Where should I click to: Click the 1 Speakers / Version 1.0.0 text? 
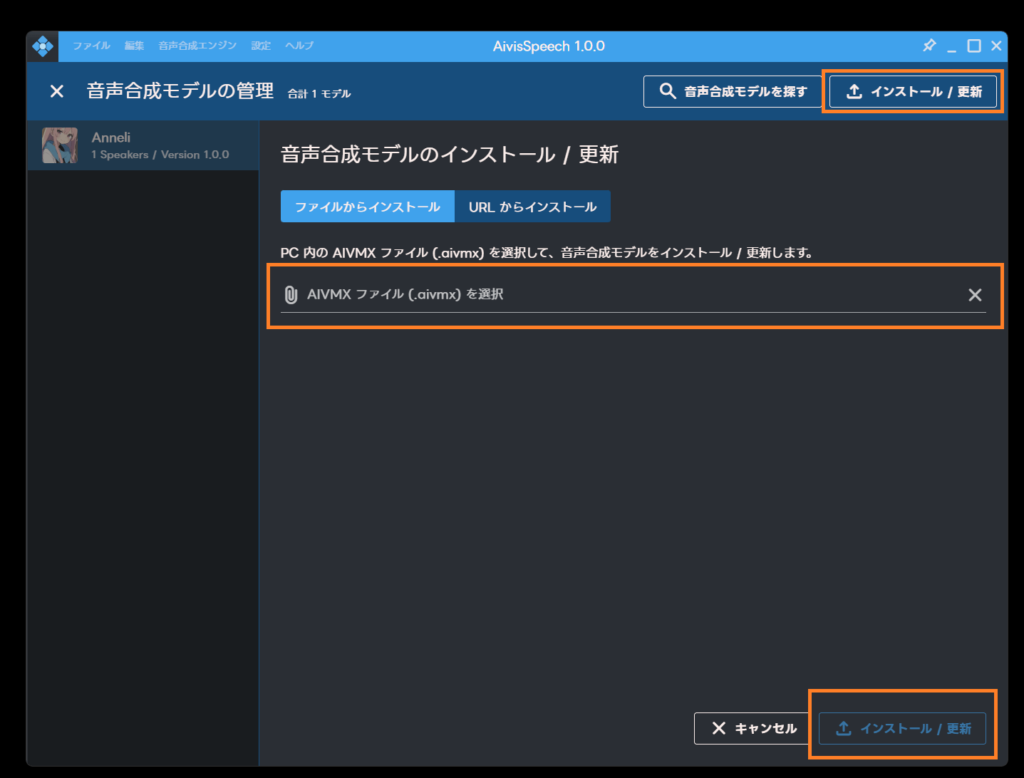coord(160,155)
